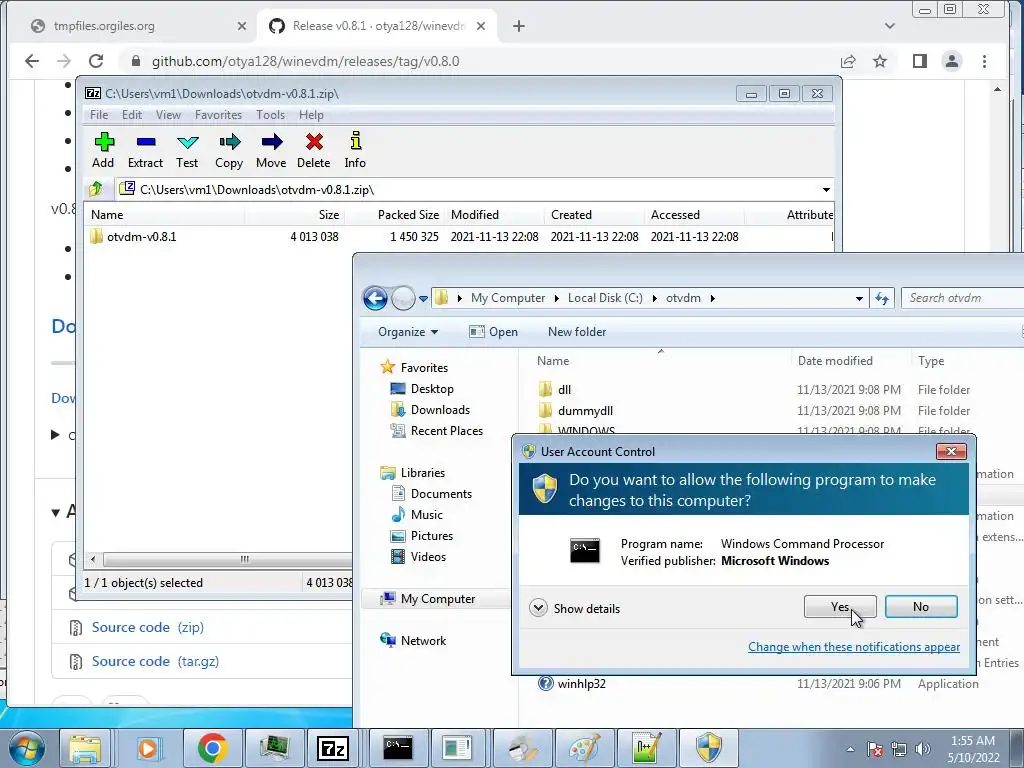
Task: Share this page from Chrome address bar
Action: click(848, 61)
